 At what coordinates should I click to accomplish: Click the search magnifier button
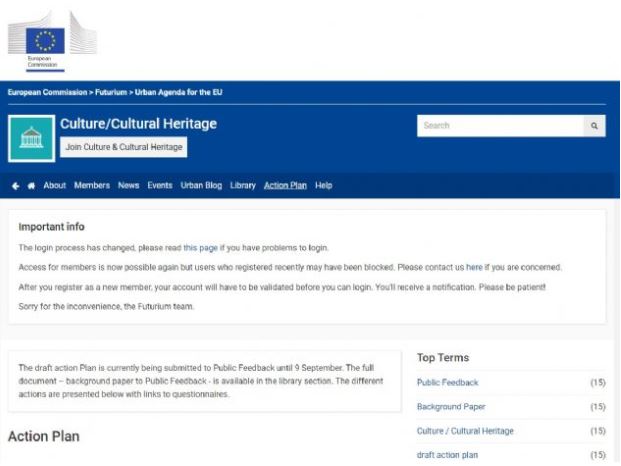tap(594, 126)
